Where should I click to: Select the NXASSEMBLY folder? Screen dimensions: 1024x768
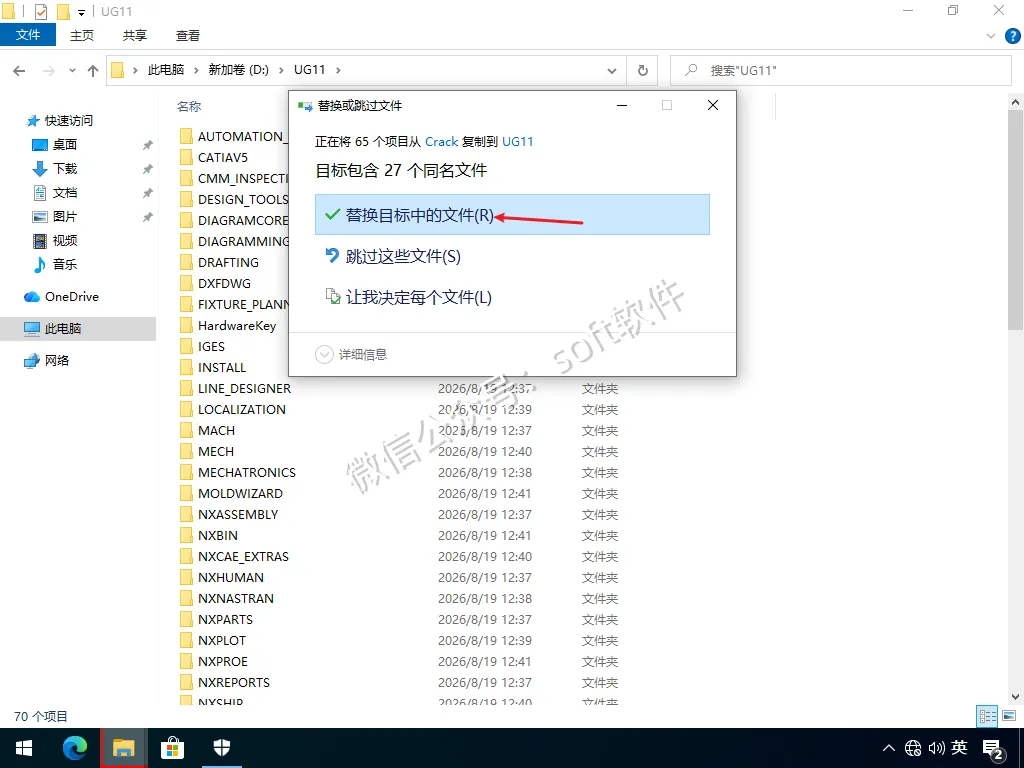pos(238,515)
